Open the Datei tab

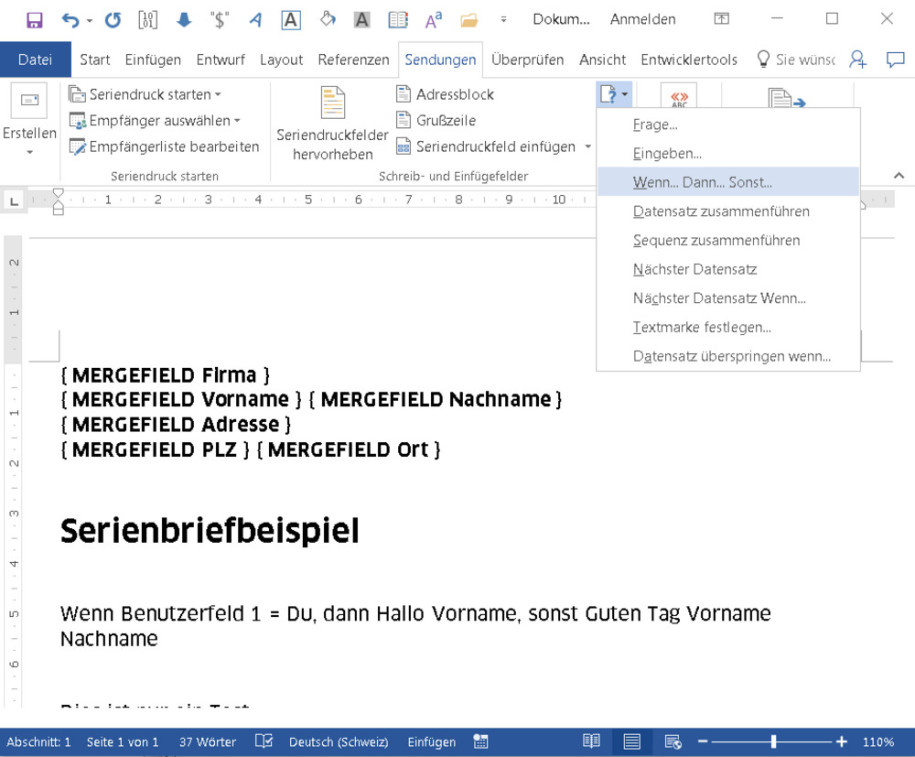coord(35,60)
